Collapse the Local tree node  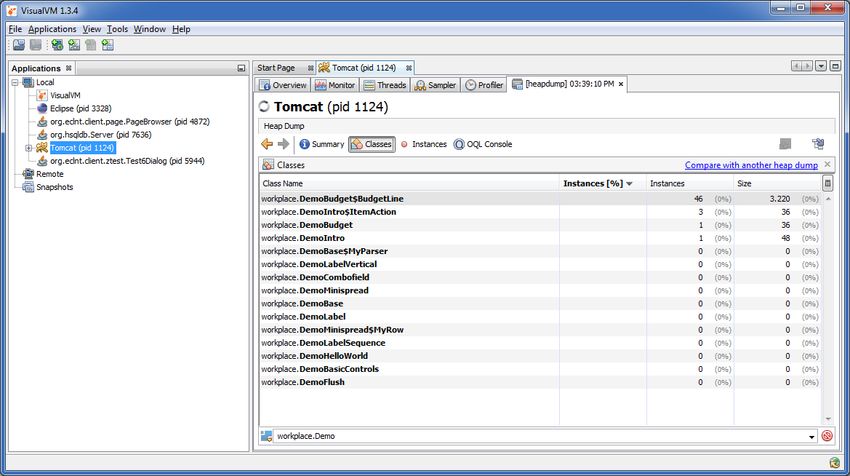click(15, 82)
